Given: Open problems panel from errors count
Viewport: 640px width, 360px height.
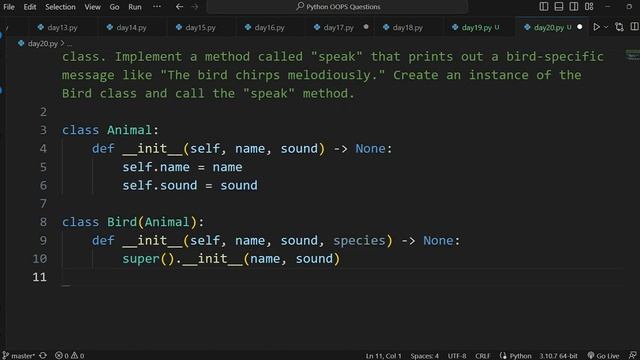Looking at the screenshot, I should coord(62,356).
